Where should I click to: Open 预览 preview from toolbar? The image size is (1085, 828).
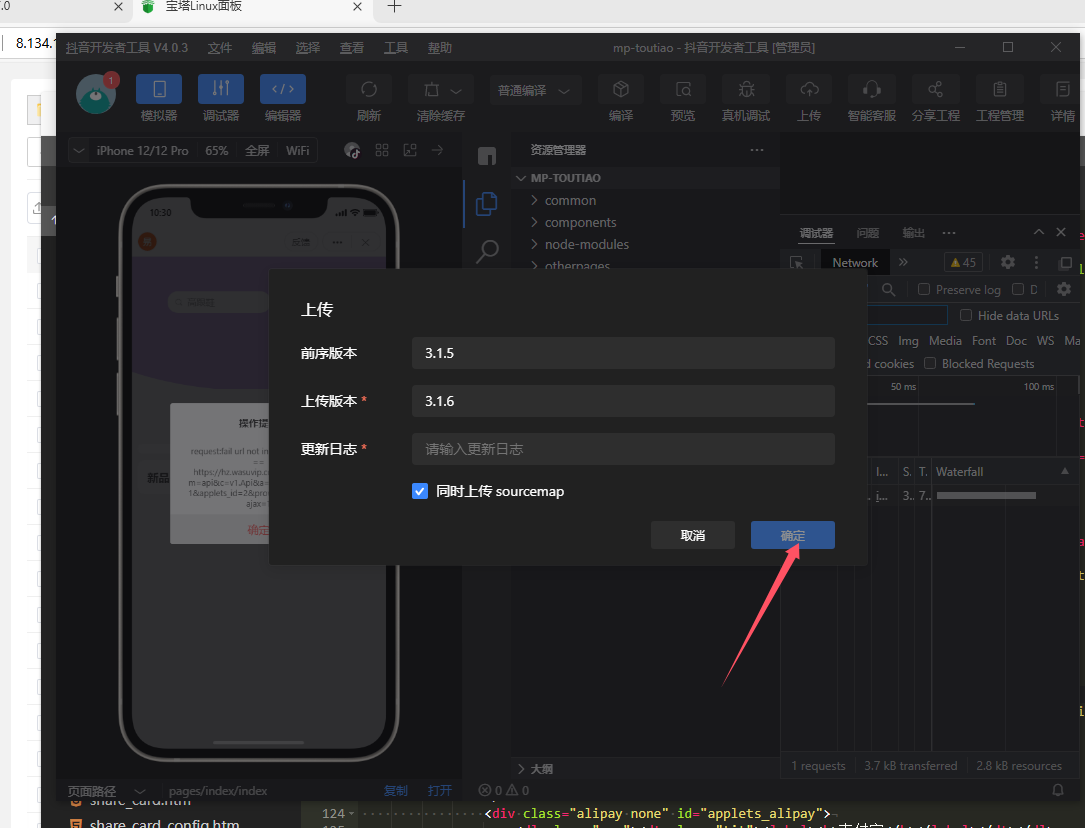pos(683,89)
